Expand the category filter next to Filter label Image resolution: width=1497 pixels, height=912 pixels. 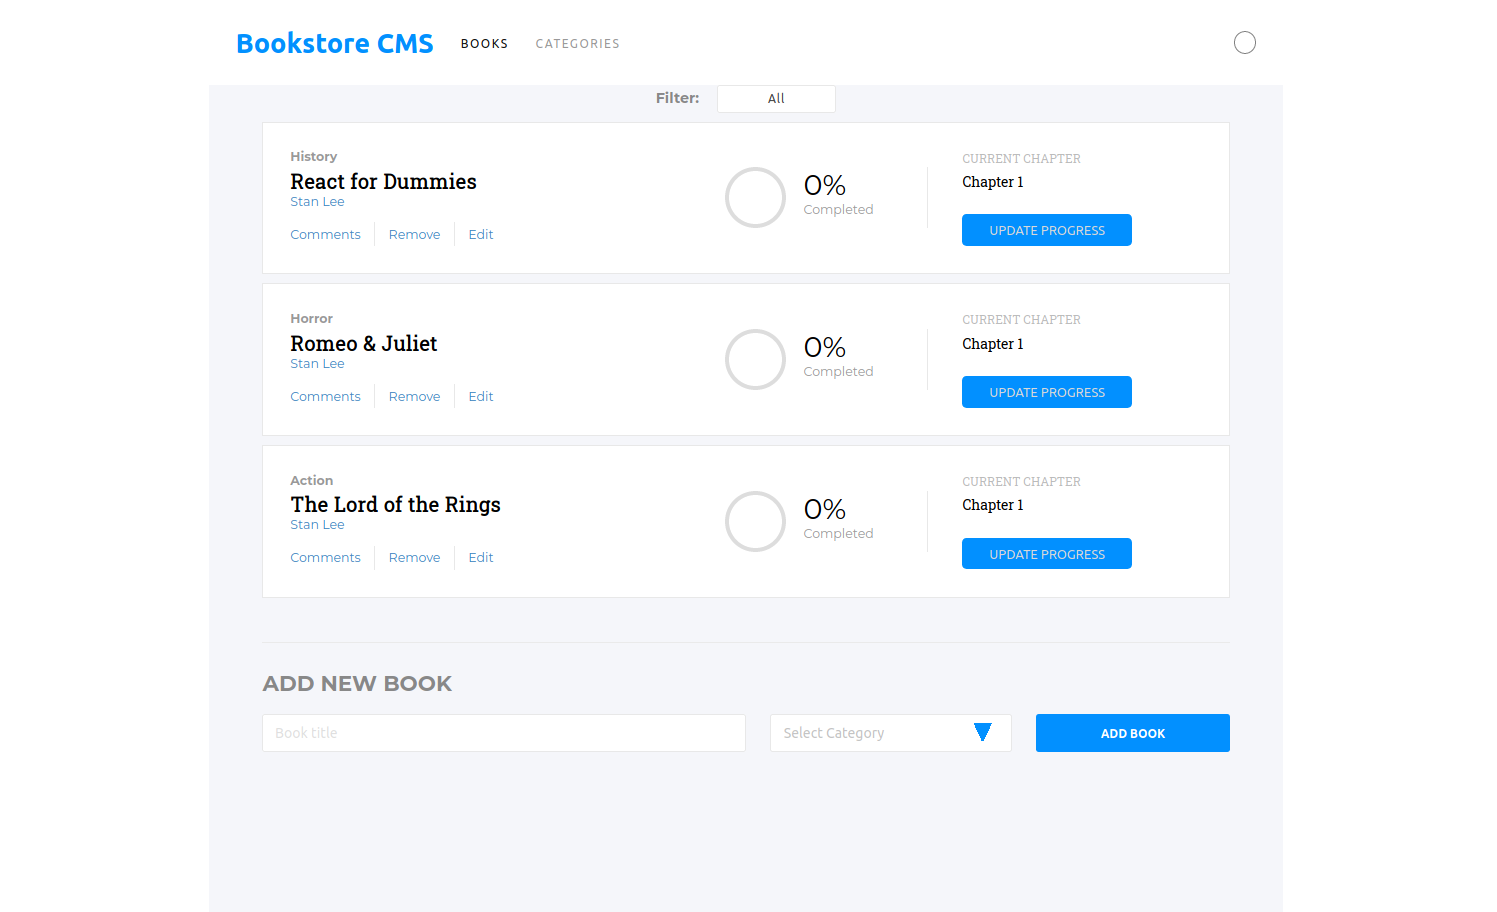tap(776, 98)
